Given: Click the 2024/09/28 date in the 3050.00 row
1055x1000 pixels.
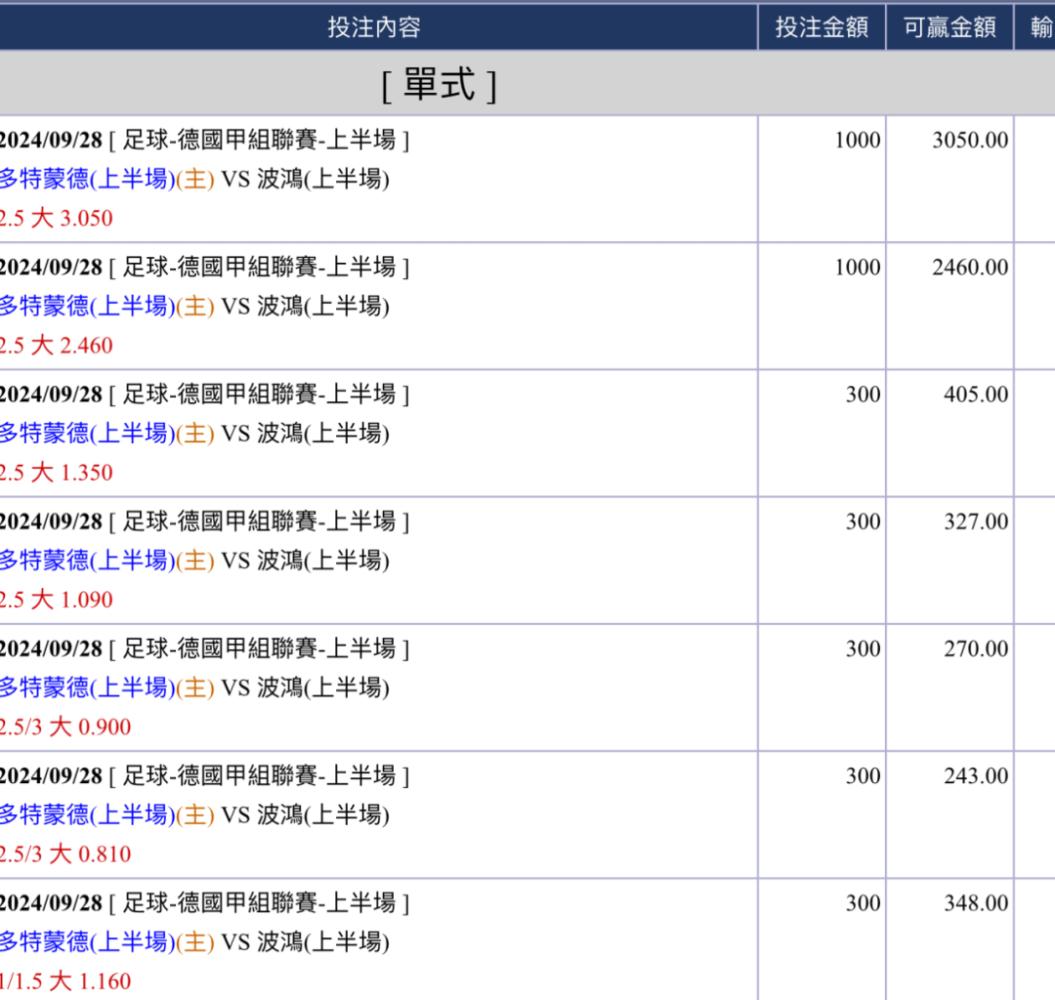Looking at the screenshot, I should pos(51,140).
